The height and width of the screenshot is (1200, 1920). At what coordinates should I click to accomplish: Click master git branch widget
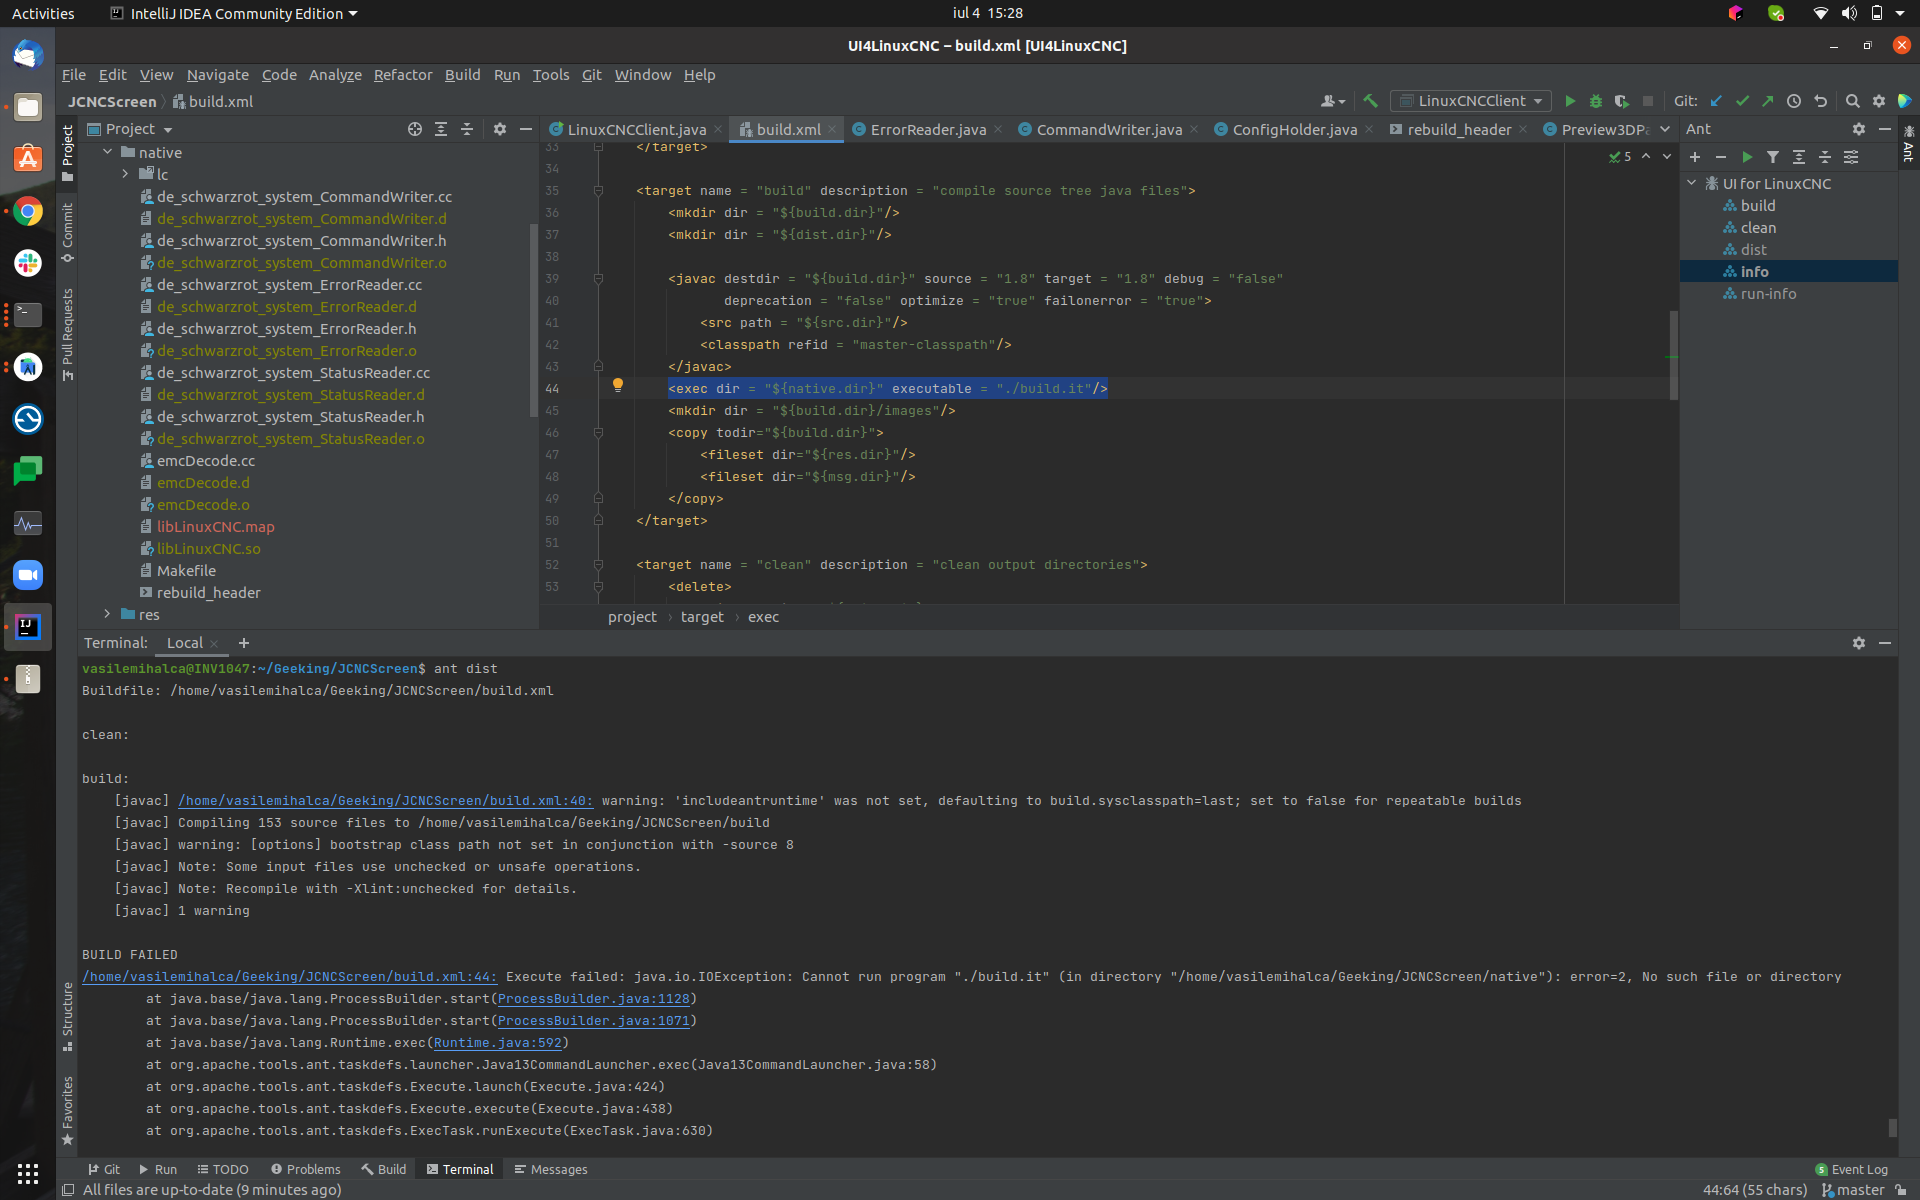pyautogui.click(x=1853, y=1190)
